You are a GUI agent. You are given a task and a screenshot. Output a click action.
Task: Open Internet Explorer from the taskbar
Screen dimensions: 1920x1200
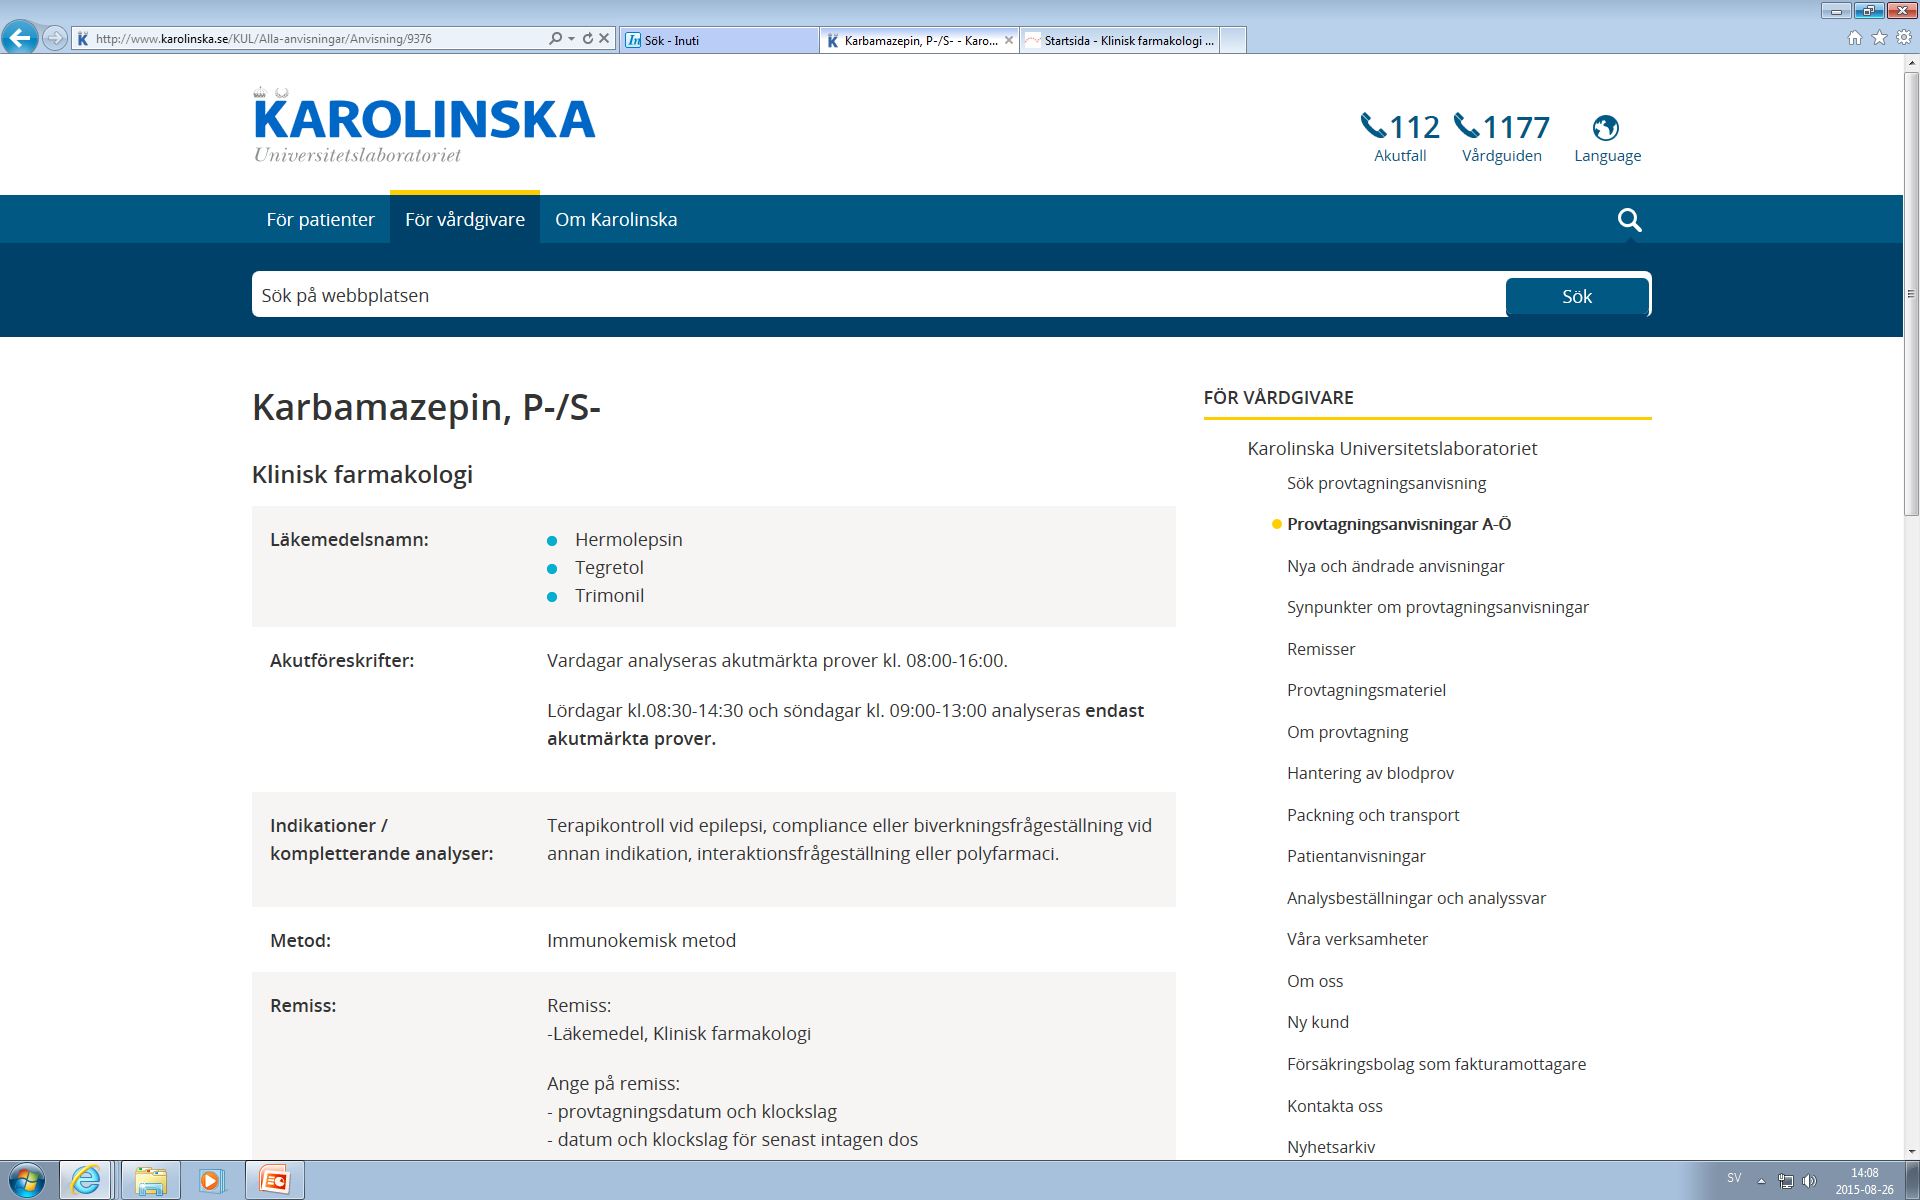(x=86, y=1181)
